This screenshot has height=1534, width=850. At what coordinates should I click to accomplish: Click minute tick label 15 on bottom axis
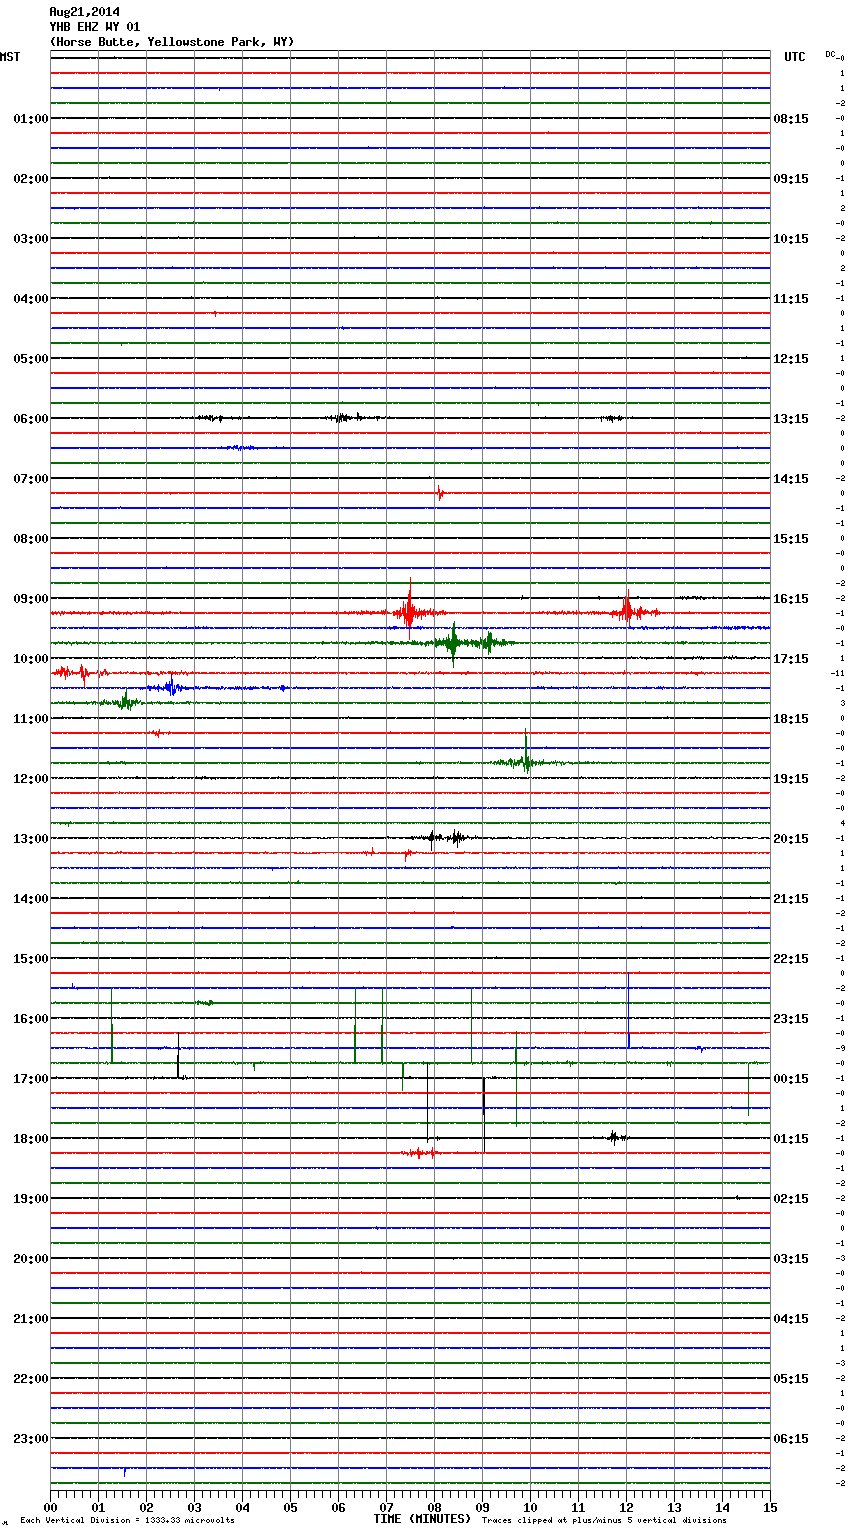coord(770,1507)
